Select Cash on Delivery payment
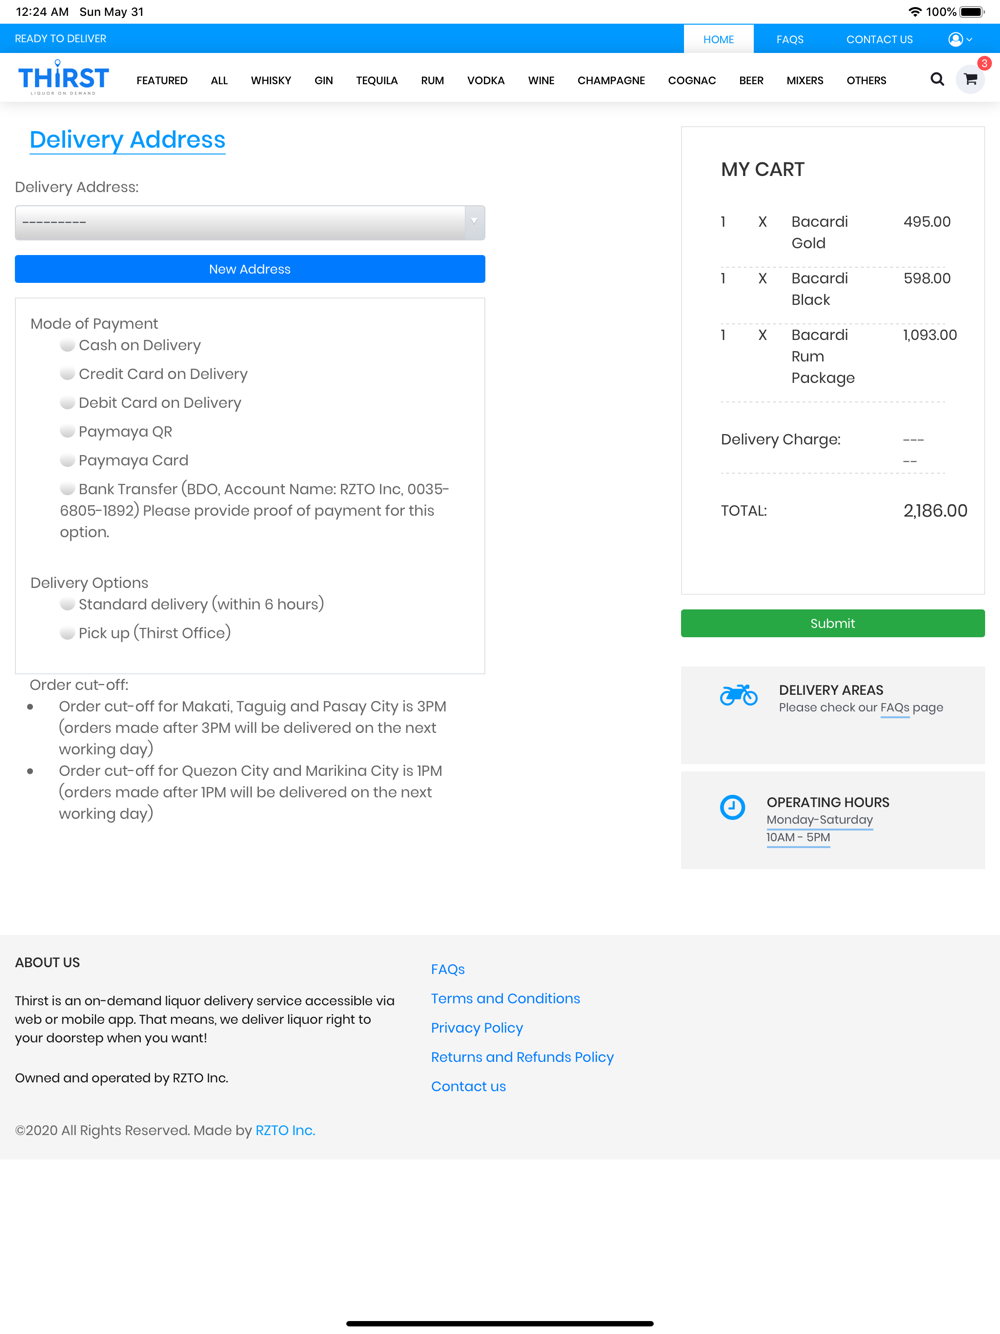Viewport: 1000px width, 1334px height. click(x=67, y=345)
